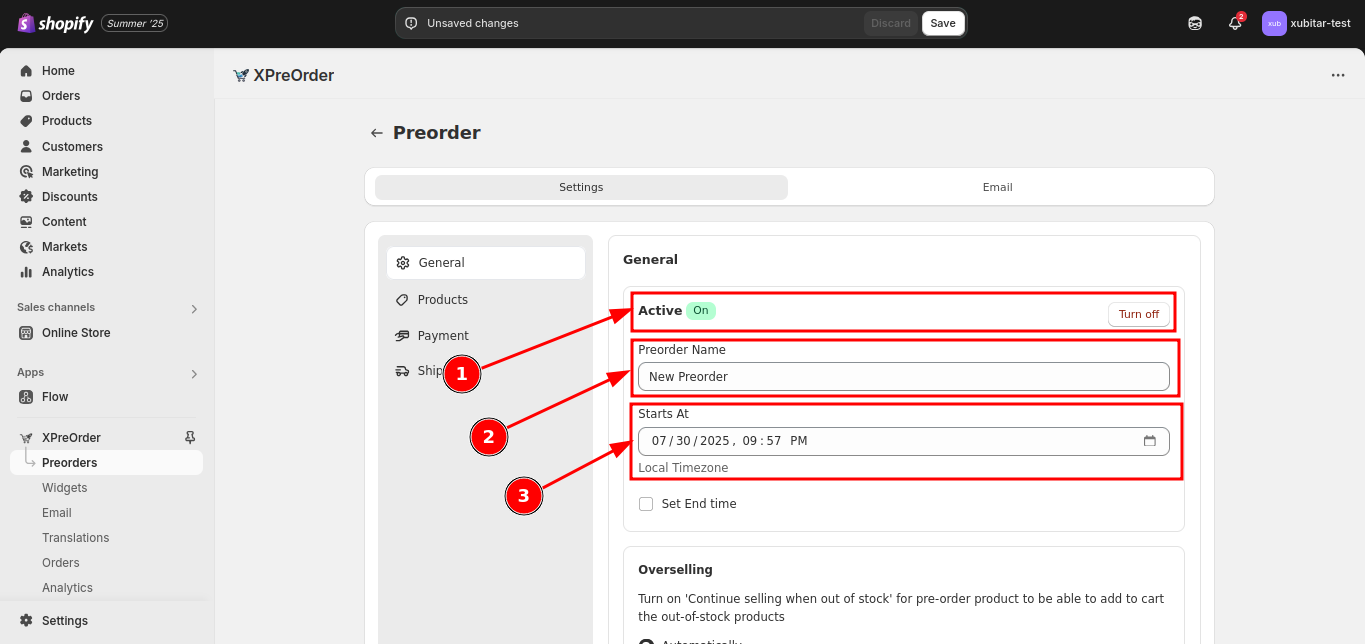Click the back arrow next to Preorder
Viewport: 1365px width, 644px height.
pyautogui.click(x=377, y=133)
